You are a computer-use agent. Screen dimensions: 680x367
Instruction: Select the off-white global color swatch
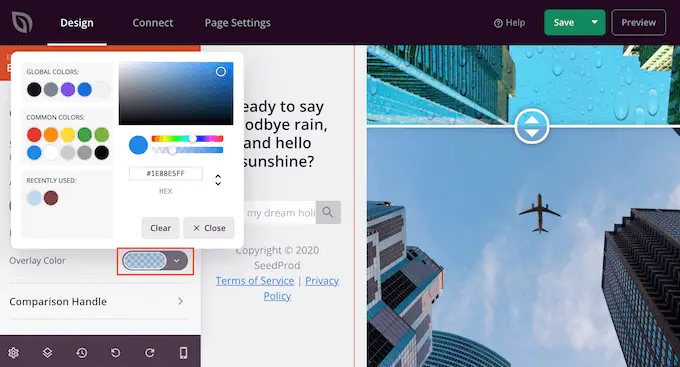(x=101, y=89)
